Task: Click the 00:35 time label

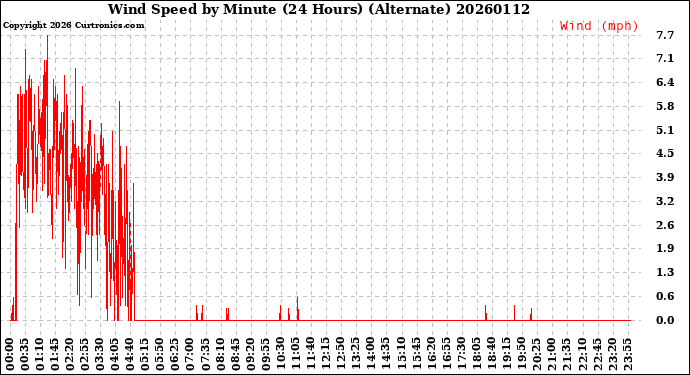Action: pyautogui.click(x=25, y=354)
